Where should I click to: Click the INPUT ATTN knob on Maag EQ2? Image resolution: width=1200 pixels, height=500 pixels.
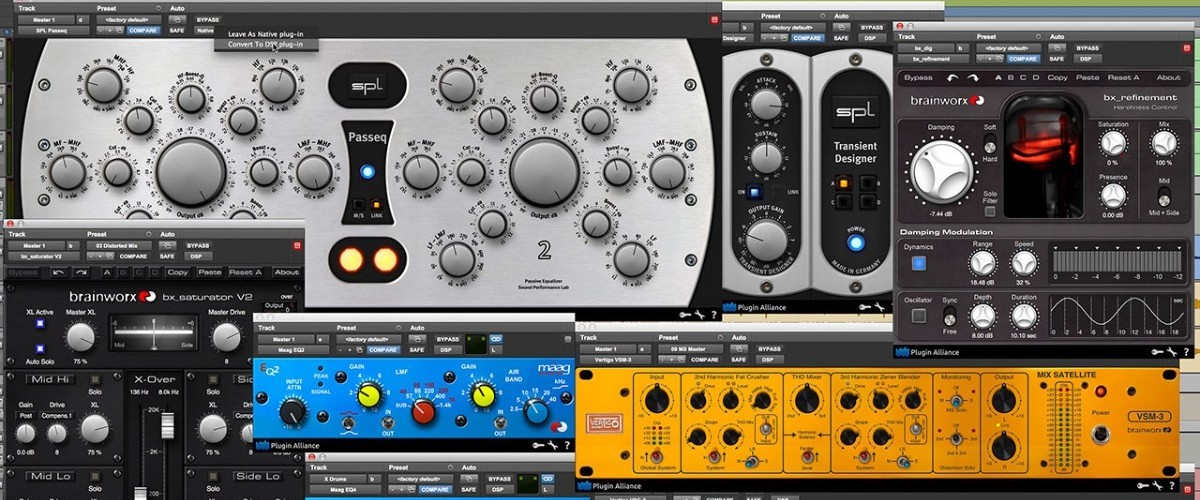(293, 411)
